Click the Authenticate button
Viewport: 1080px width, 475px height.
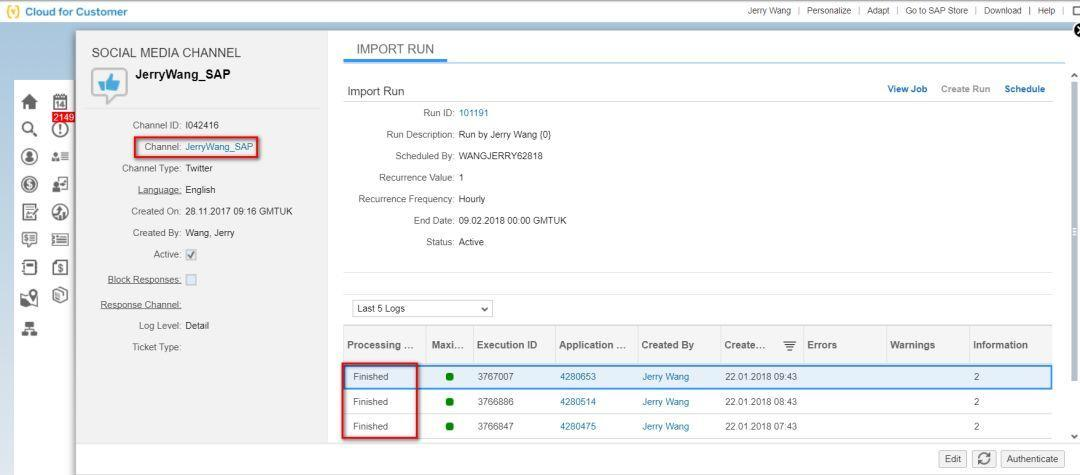coord(1032,458)
